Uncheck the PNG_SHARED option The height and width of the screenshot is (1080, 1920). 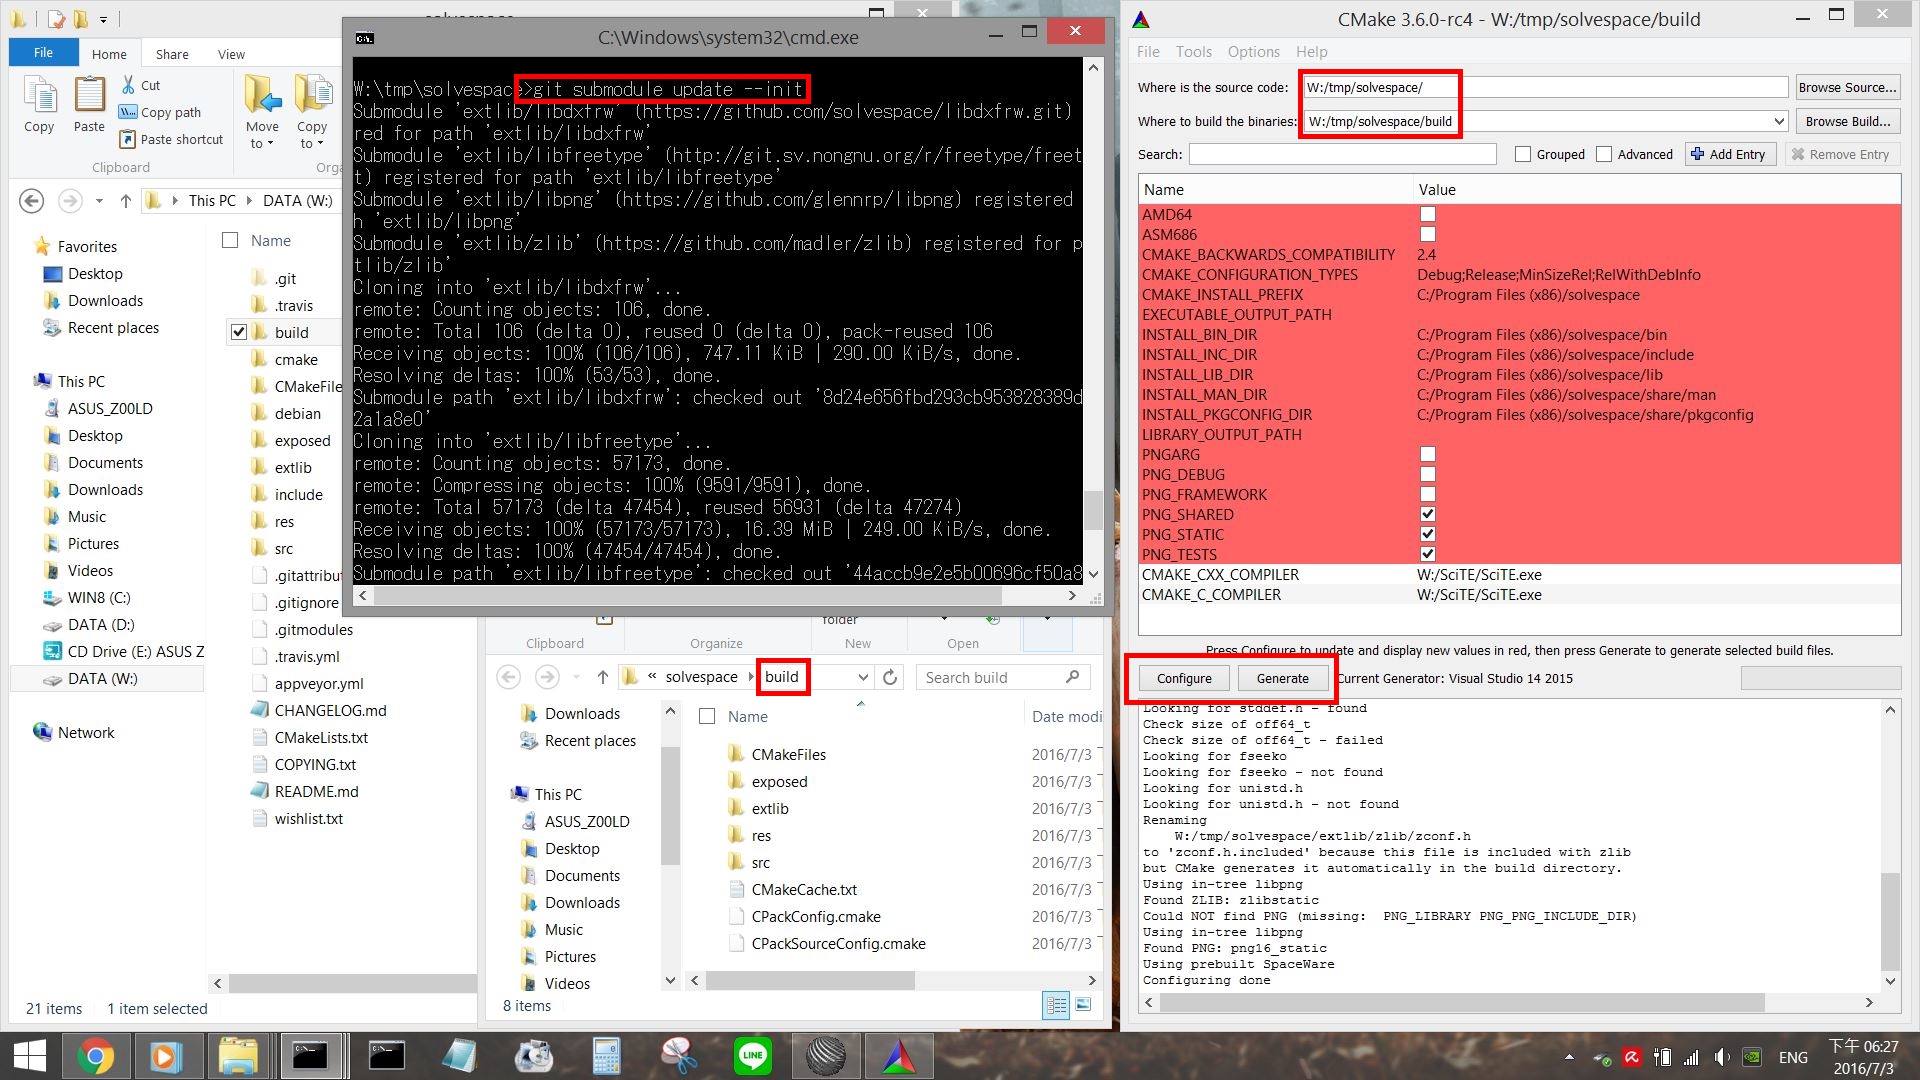1427,515
